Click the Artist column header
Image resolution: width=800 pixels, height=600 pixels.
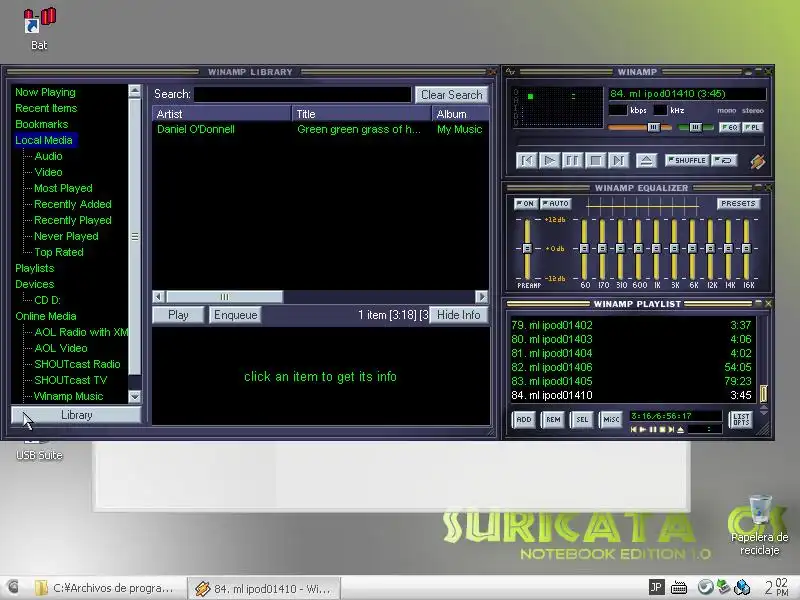pos(221,114)
